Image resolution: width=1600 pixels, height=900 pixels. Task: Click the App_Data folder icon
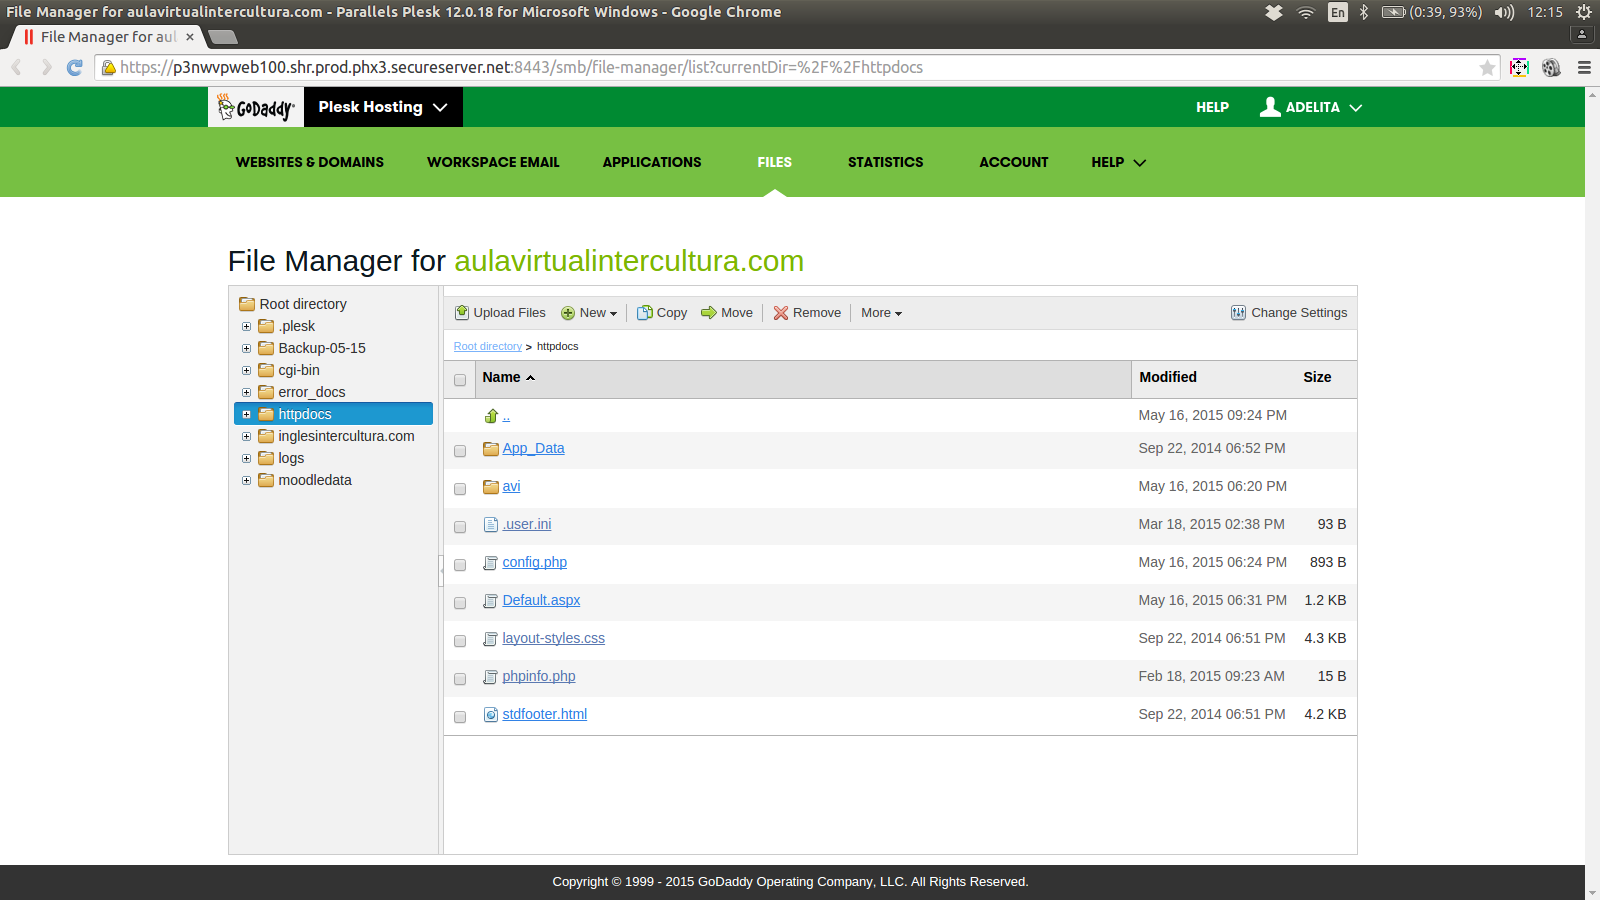coord(491,449)
